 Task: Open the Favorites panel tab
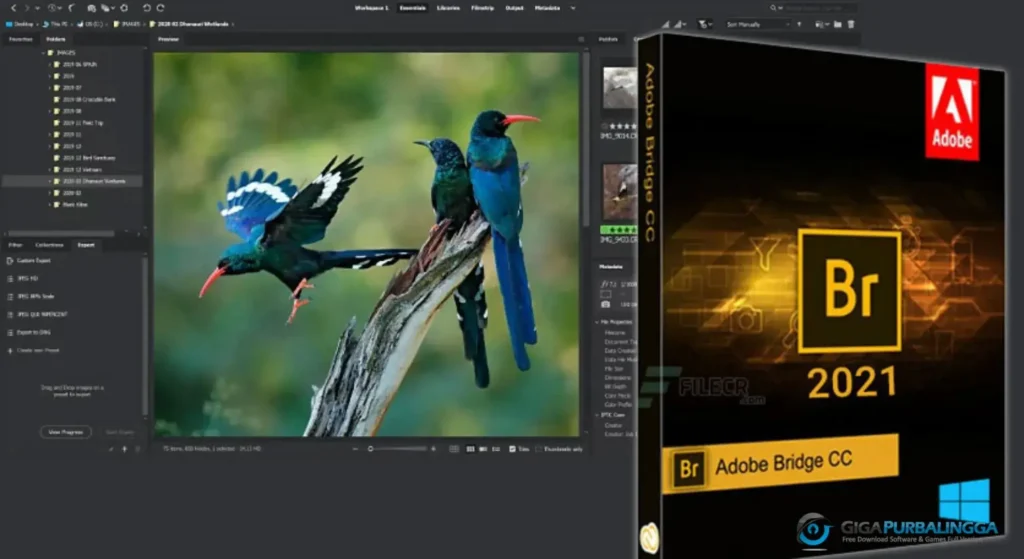pyautogui.click(x=20, y=39)
